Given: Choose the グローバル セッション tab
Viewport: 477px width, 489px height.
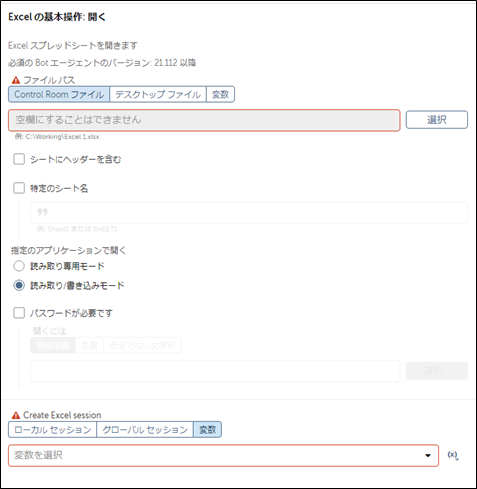Looking at the screenshot, I should click(145, 430).
